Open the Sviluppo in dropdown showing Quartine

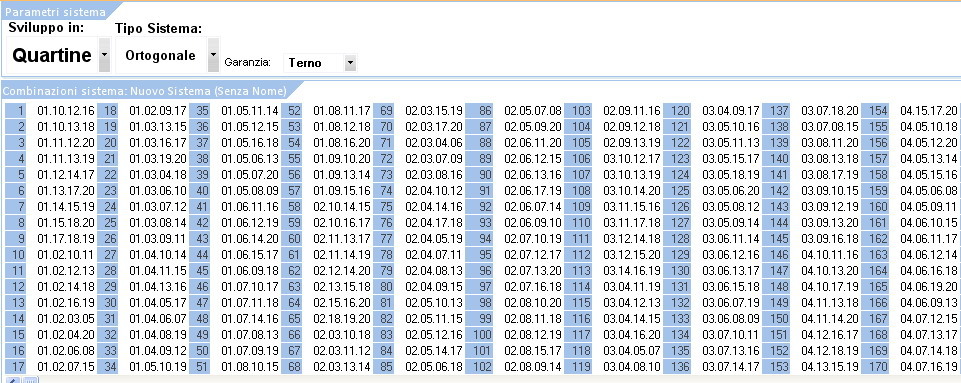coord(104,55)
